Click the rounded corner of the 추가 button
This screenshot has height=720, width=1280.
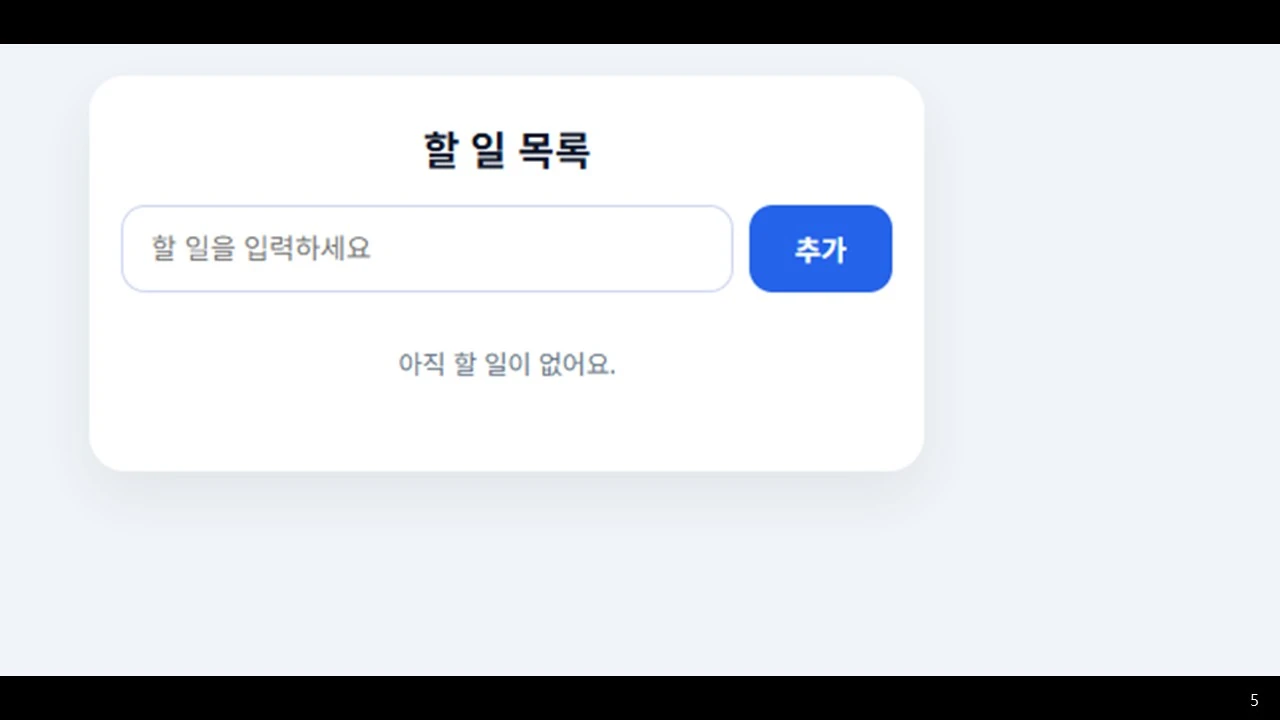pyautogui.click(x=757, y=213)
